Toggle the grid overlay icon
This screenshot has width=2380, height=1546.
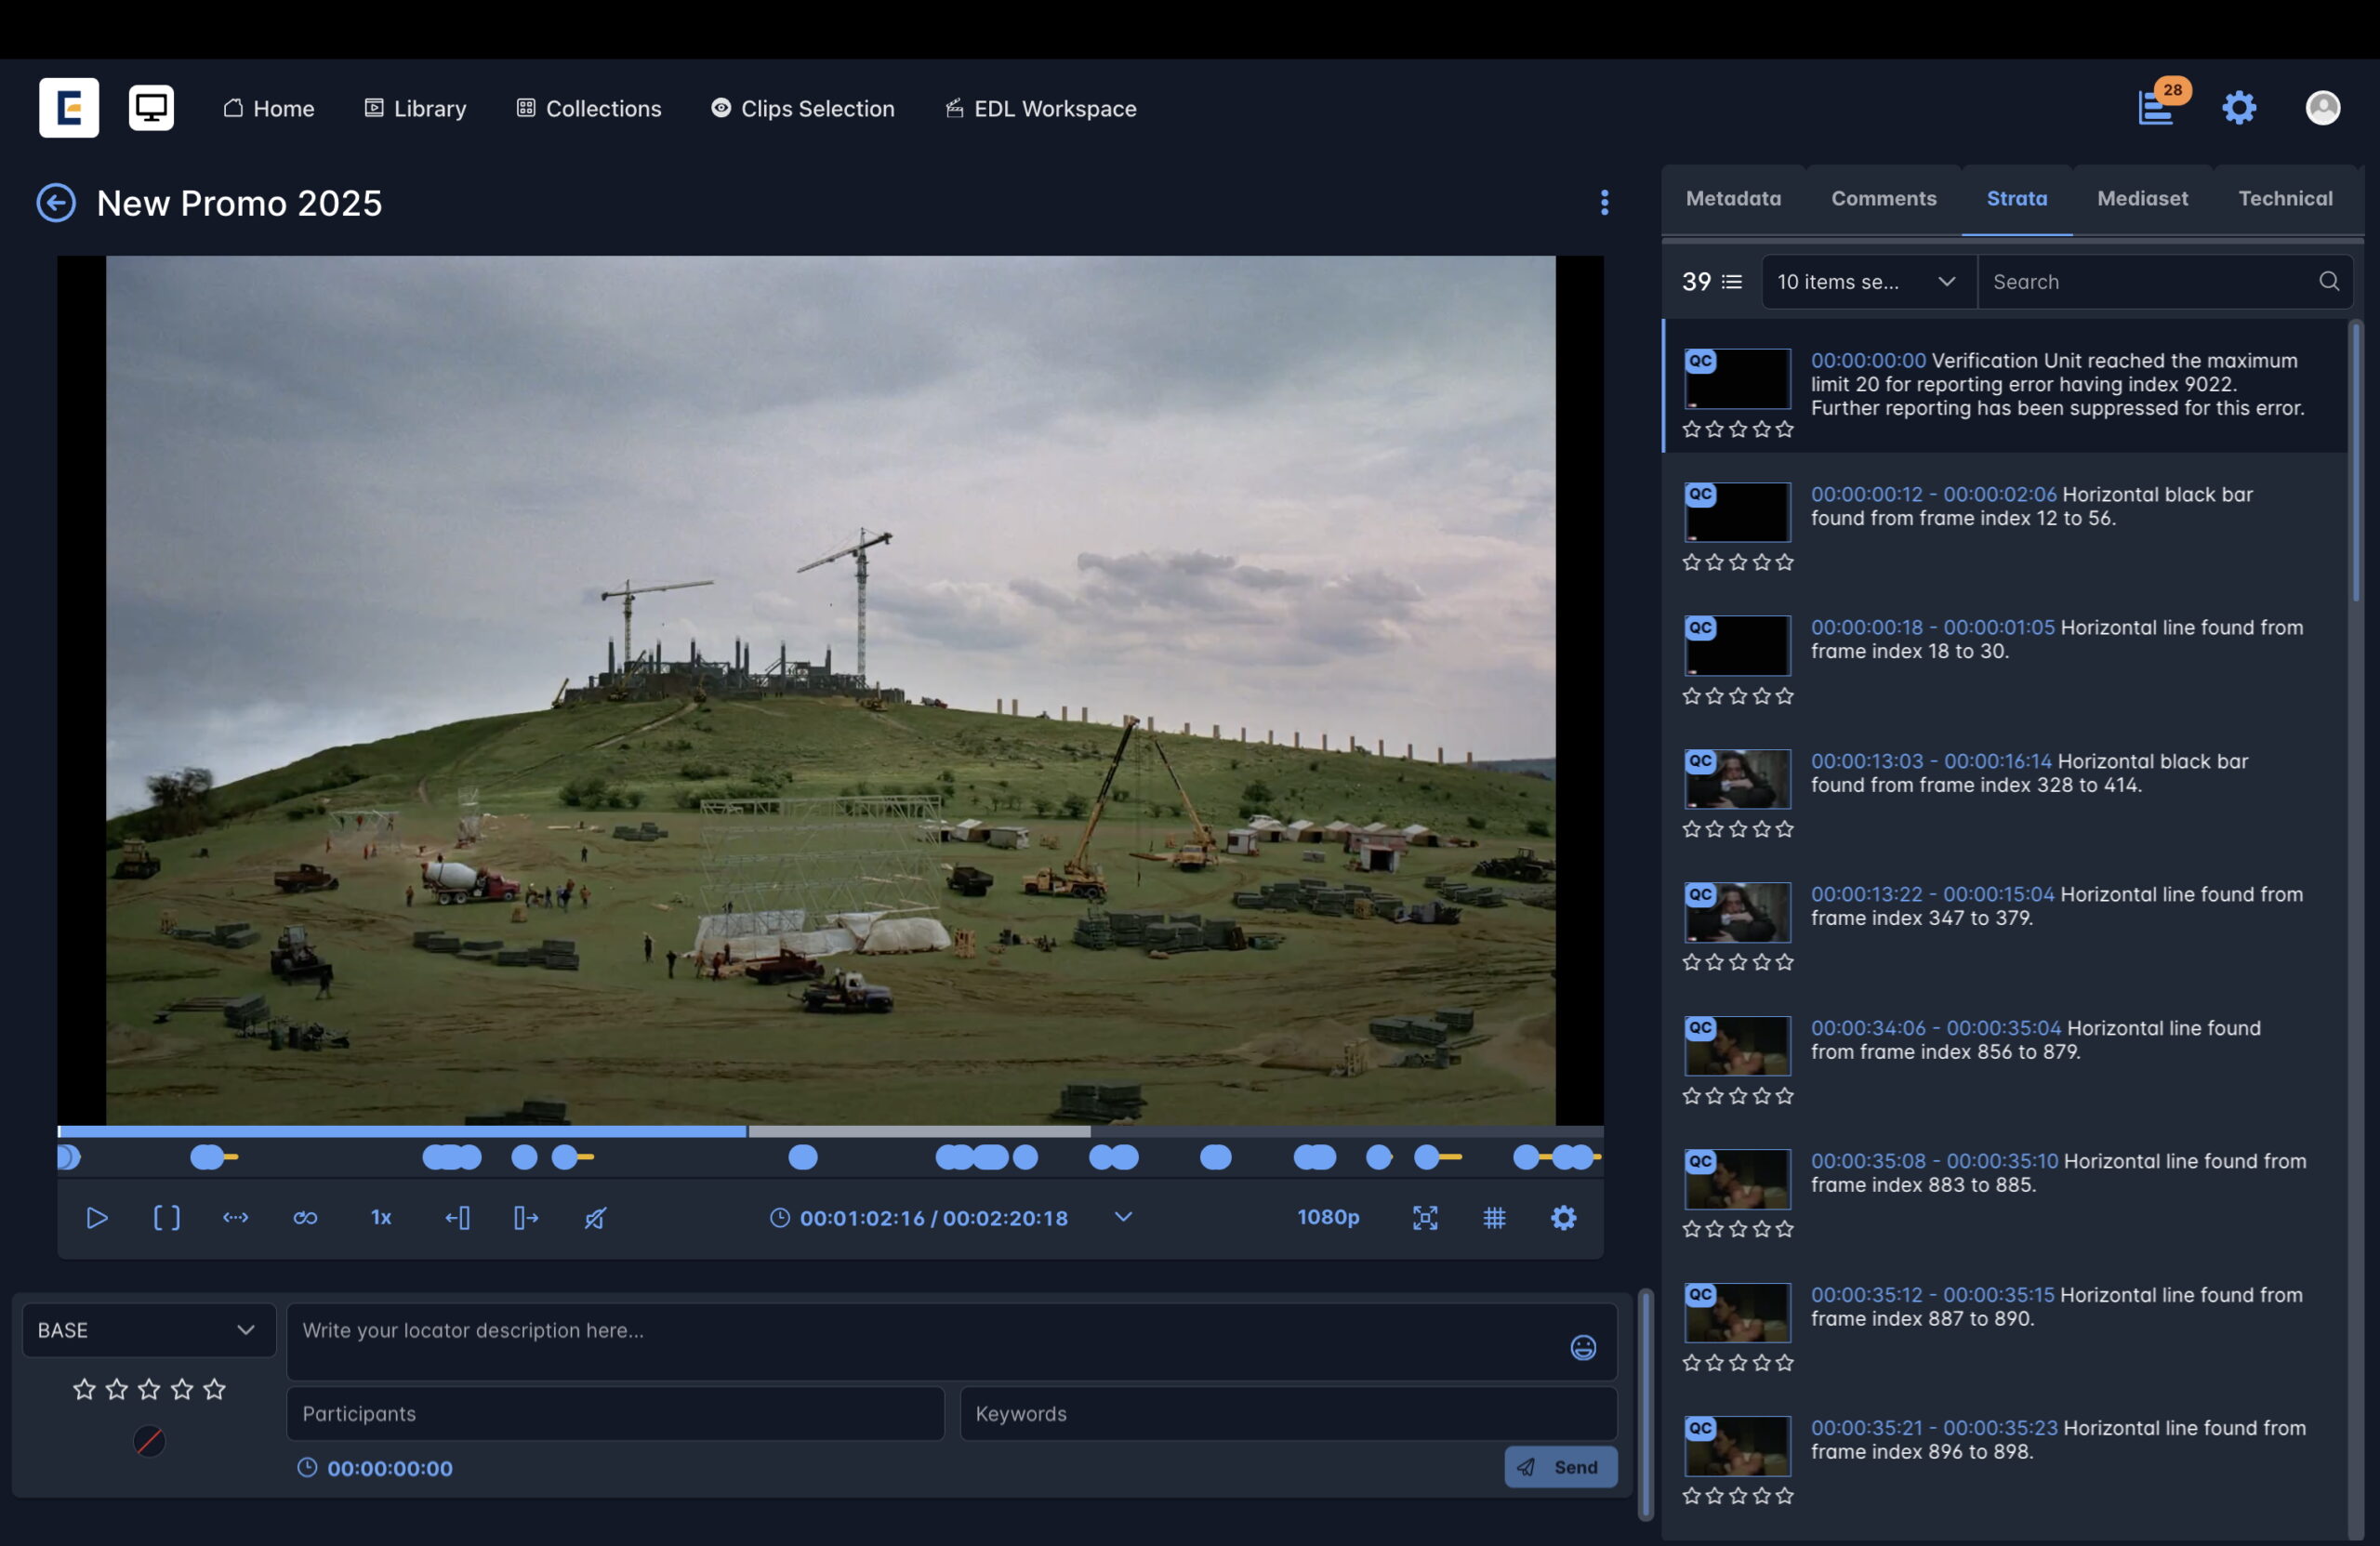click(x=1494, y=1217)
